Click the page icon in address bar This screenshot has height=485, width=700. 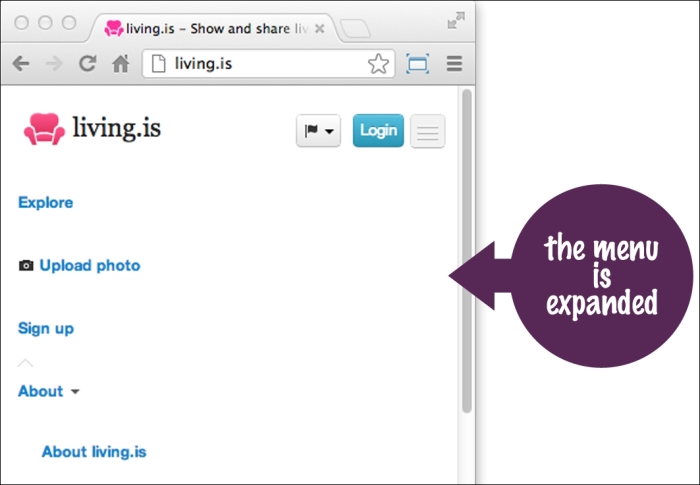(158, 63)
